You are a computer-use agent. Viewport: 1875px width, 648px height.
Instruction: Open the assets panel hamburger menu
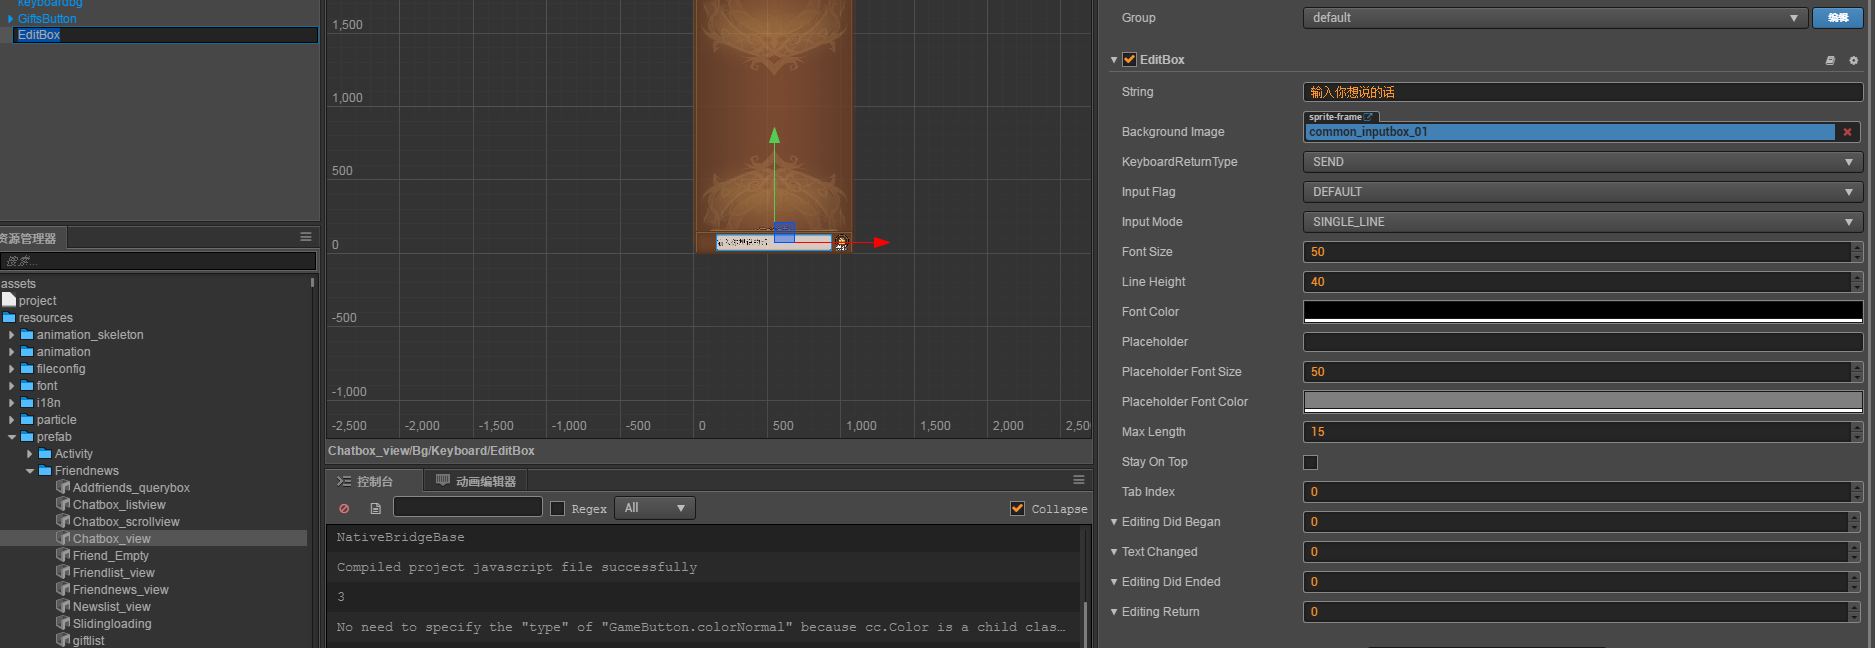[306, 237]
